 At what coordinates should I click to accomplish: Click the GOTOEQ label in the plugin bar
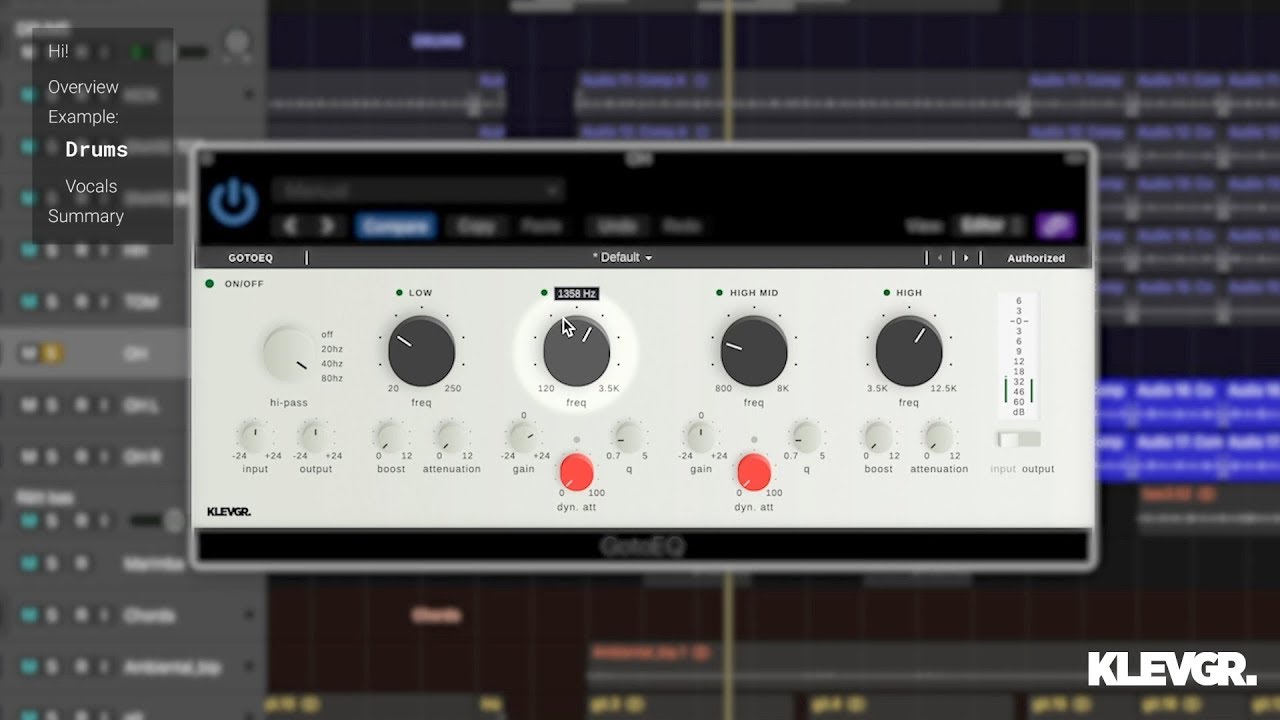250,258
